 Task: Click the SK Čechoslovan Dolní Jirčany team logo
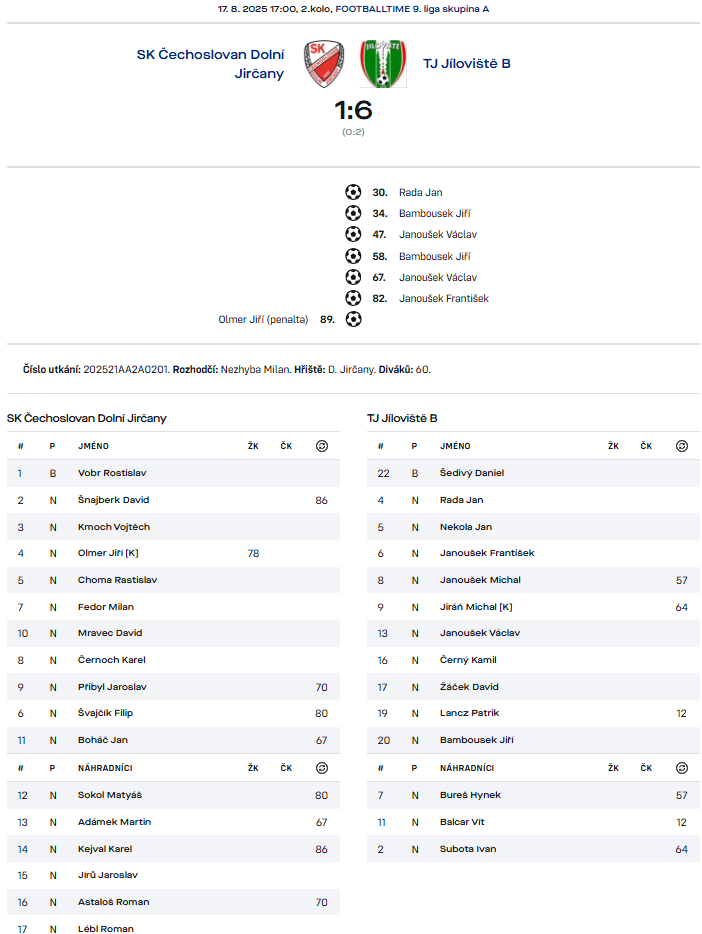(324, 63)
